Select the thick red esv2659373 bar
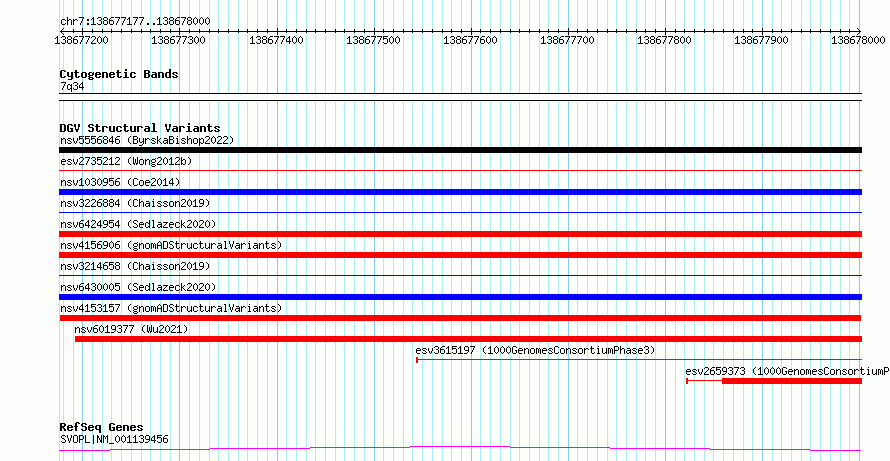This screenshot has width=890, height=461. [792, 381]
